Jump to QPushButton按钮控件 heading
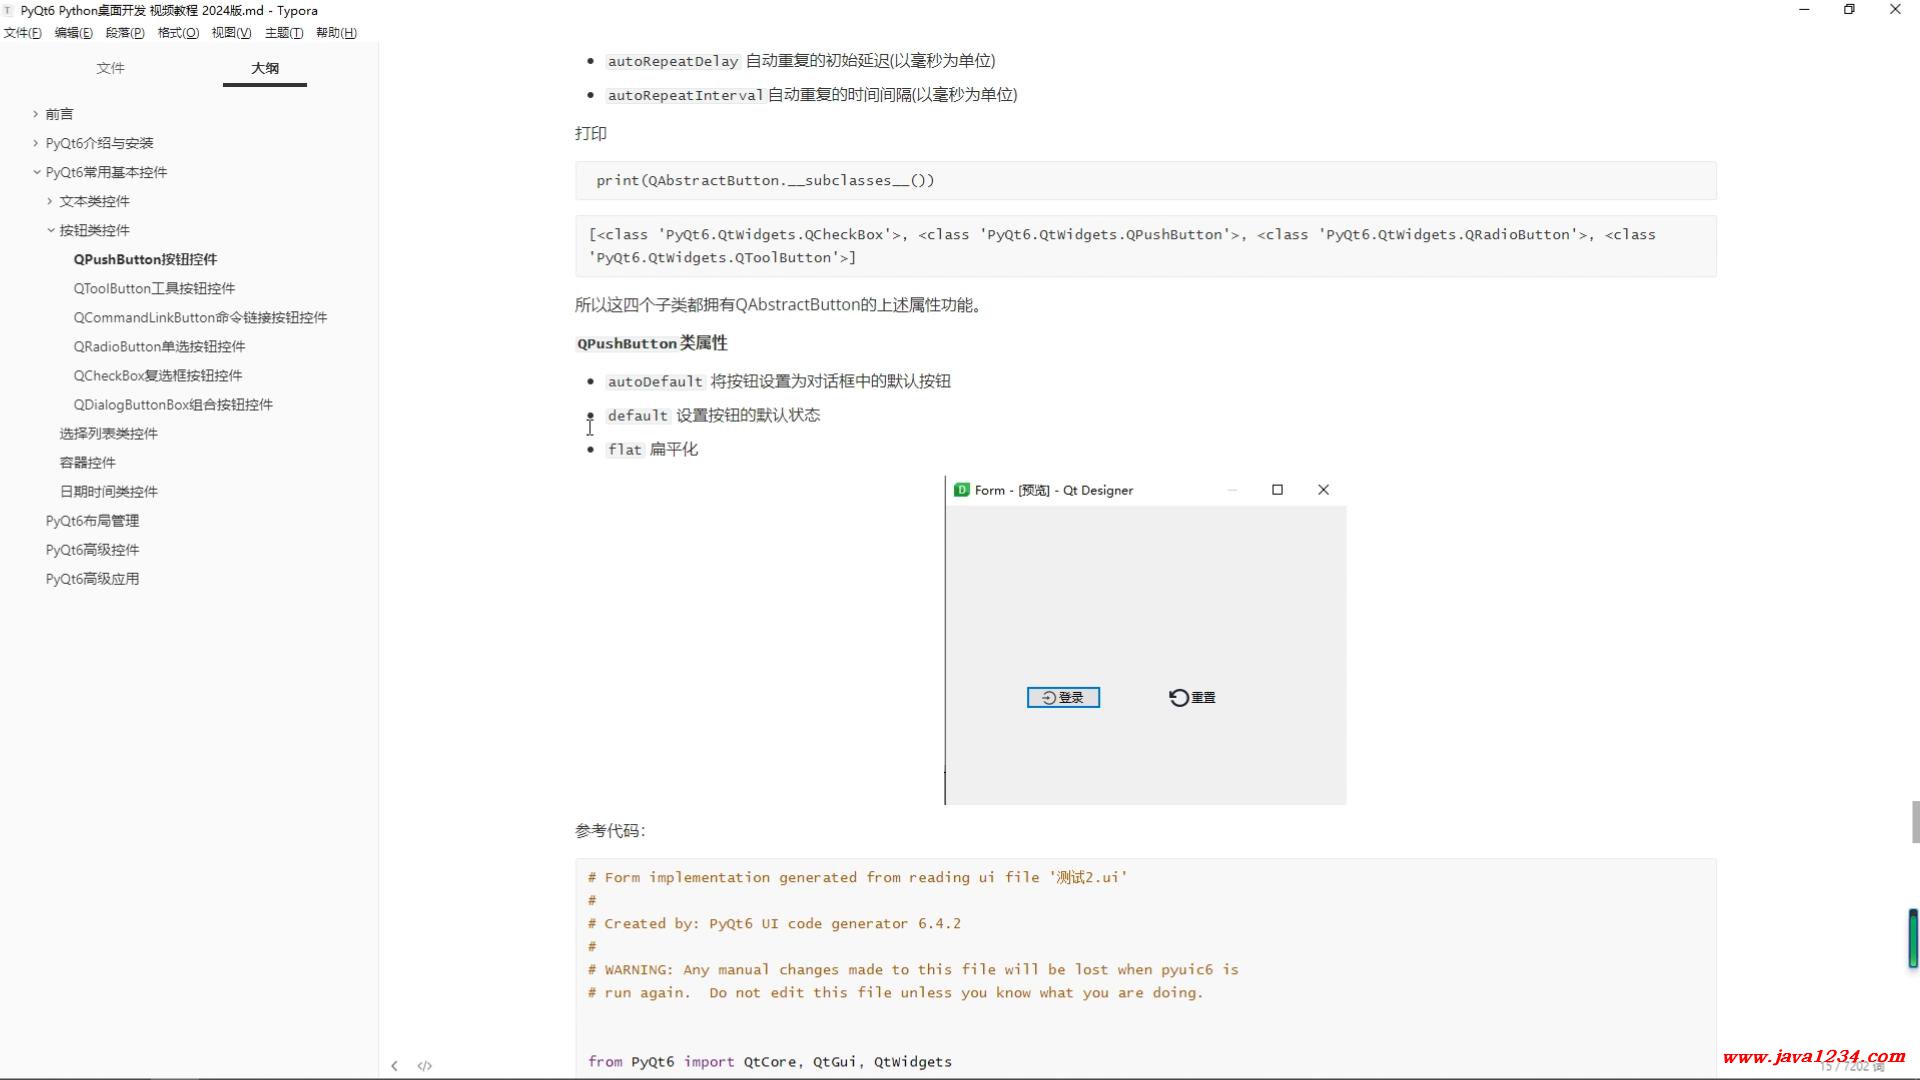 [145, 259]
